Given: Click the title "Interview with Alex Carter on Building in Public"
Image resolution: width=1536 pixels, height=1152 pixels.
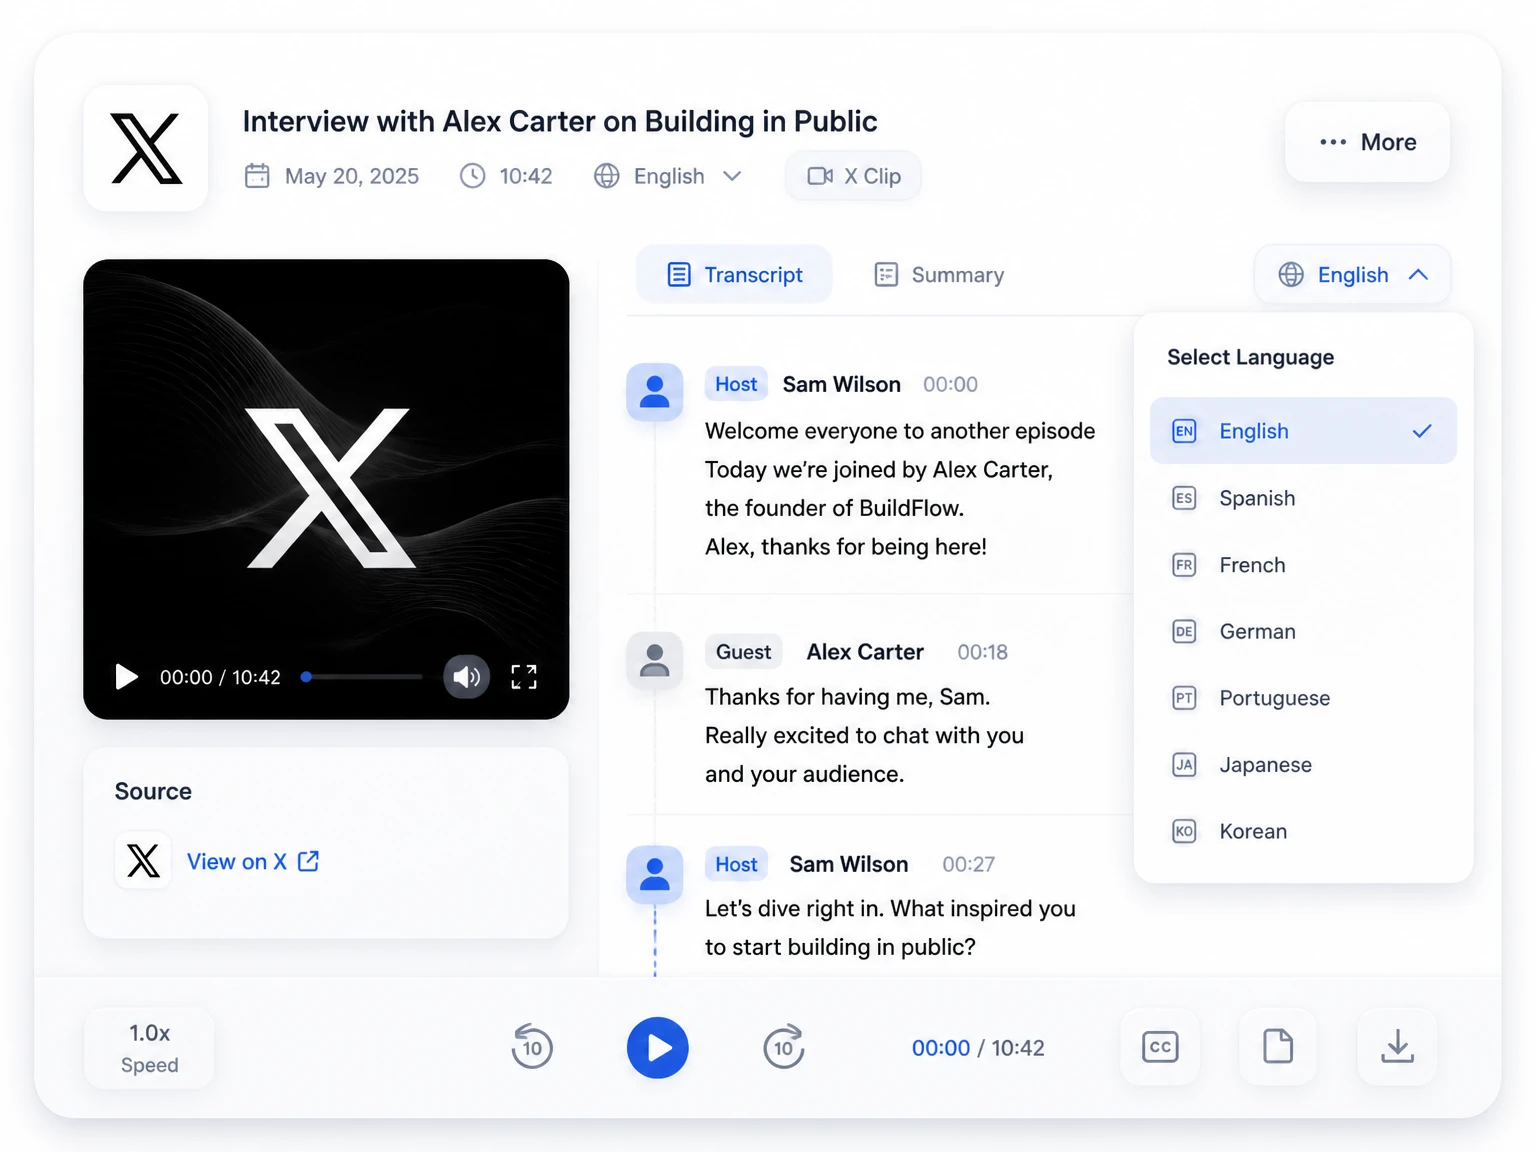Looking at the screenshot, I should (x=560, y=121).
